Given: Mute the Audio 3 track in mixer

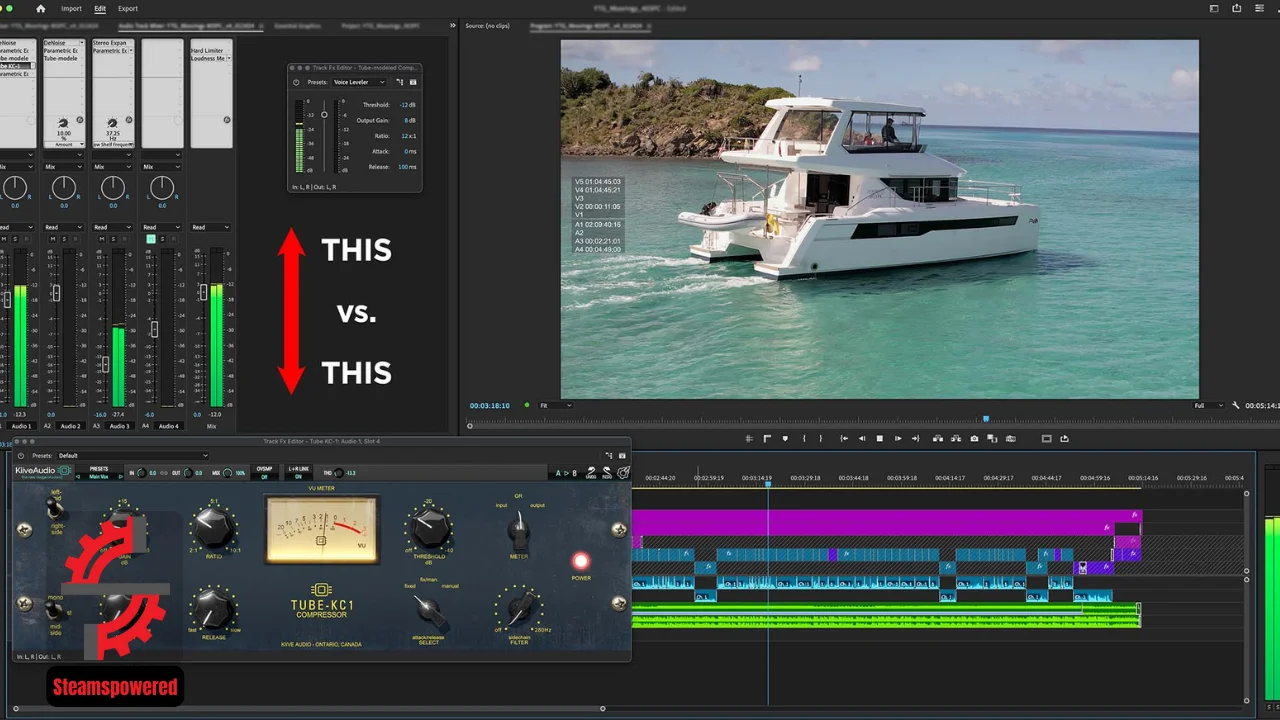Looking at the screenshot, I should pyautogui.click(x=102, y=239).
